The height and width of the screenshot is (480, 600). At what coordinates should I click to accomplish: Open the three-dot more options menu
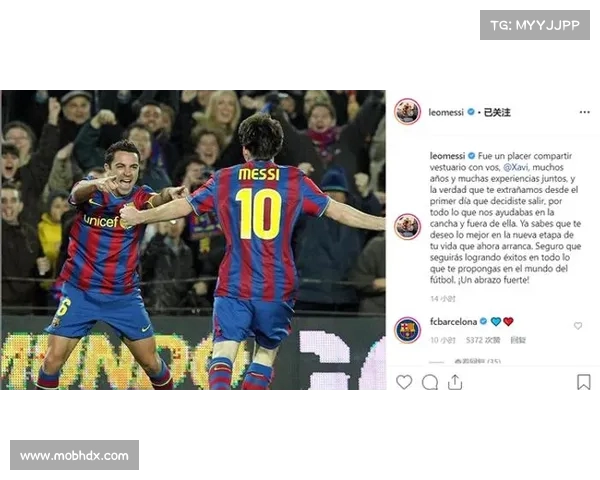pyautogui.click(x=584, y=112)
